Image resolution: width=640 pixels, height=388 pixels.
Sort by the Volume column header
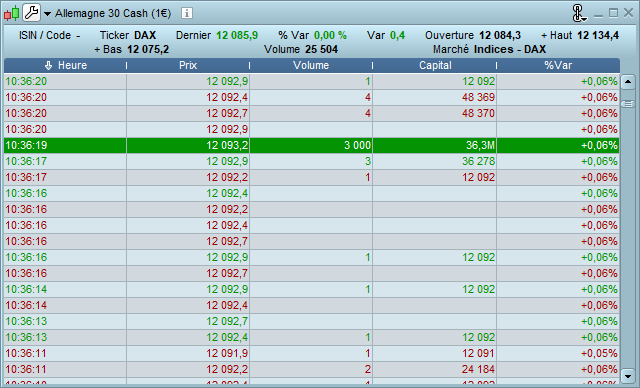pos(311,65)
